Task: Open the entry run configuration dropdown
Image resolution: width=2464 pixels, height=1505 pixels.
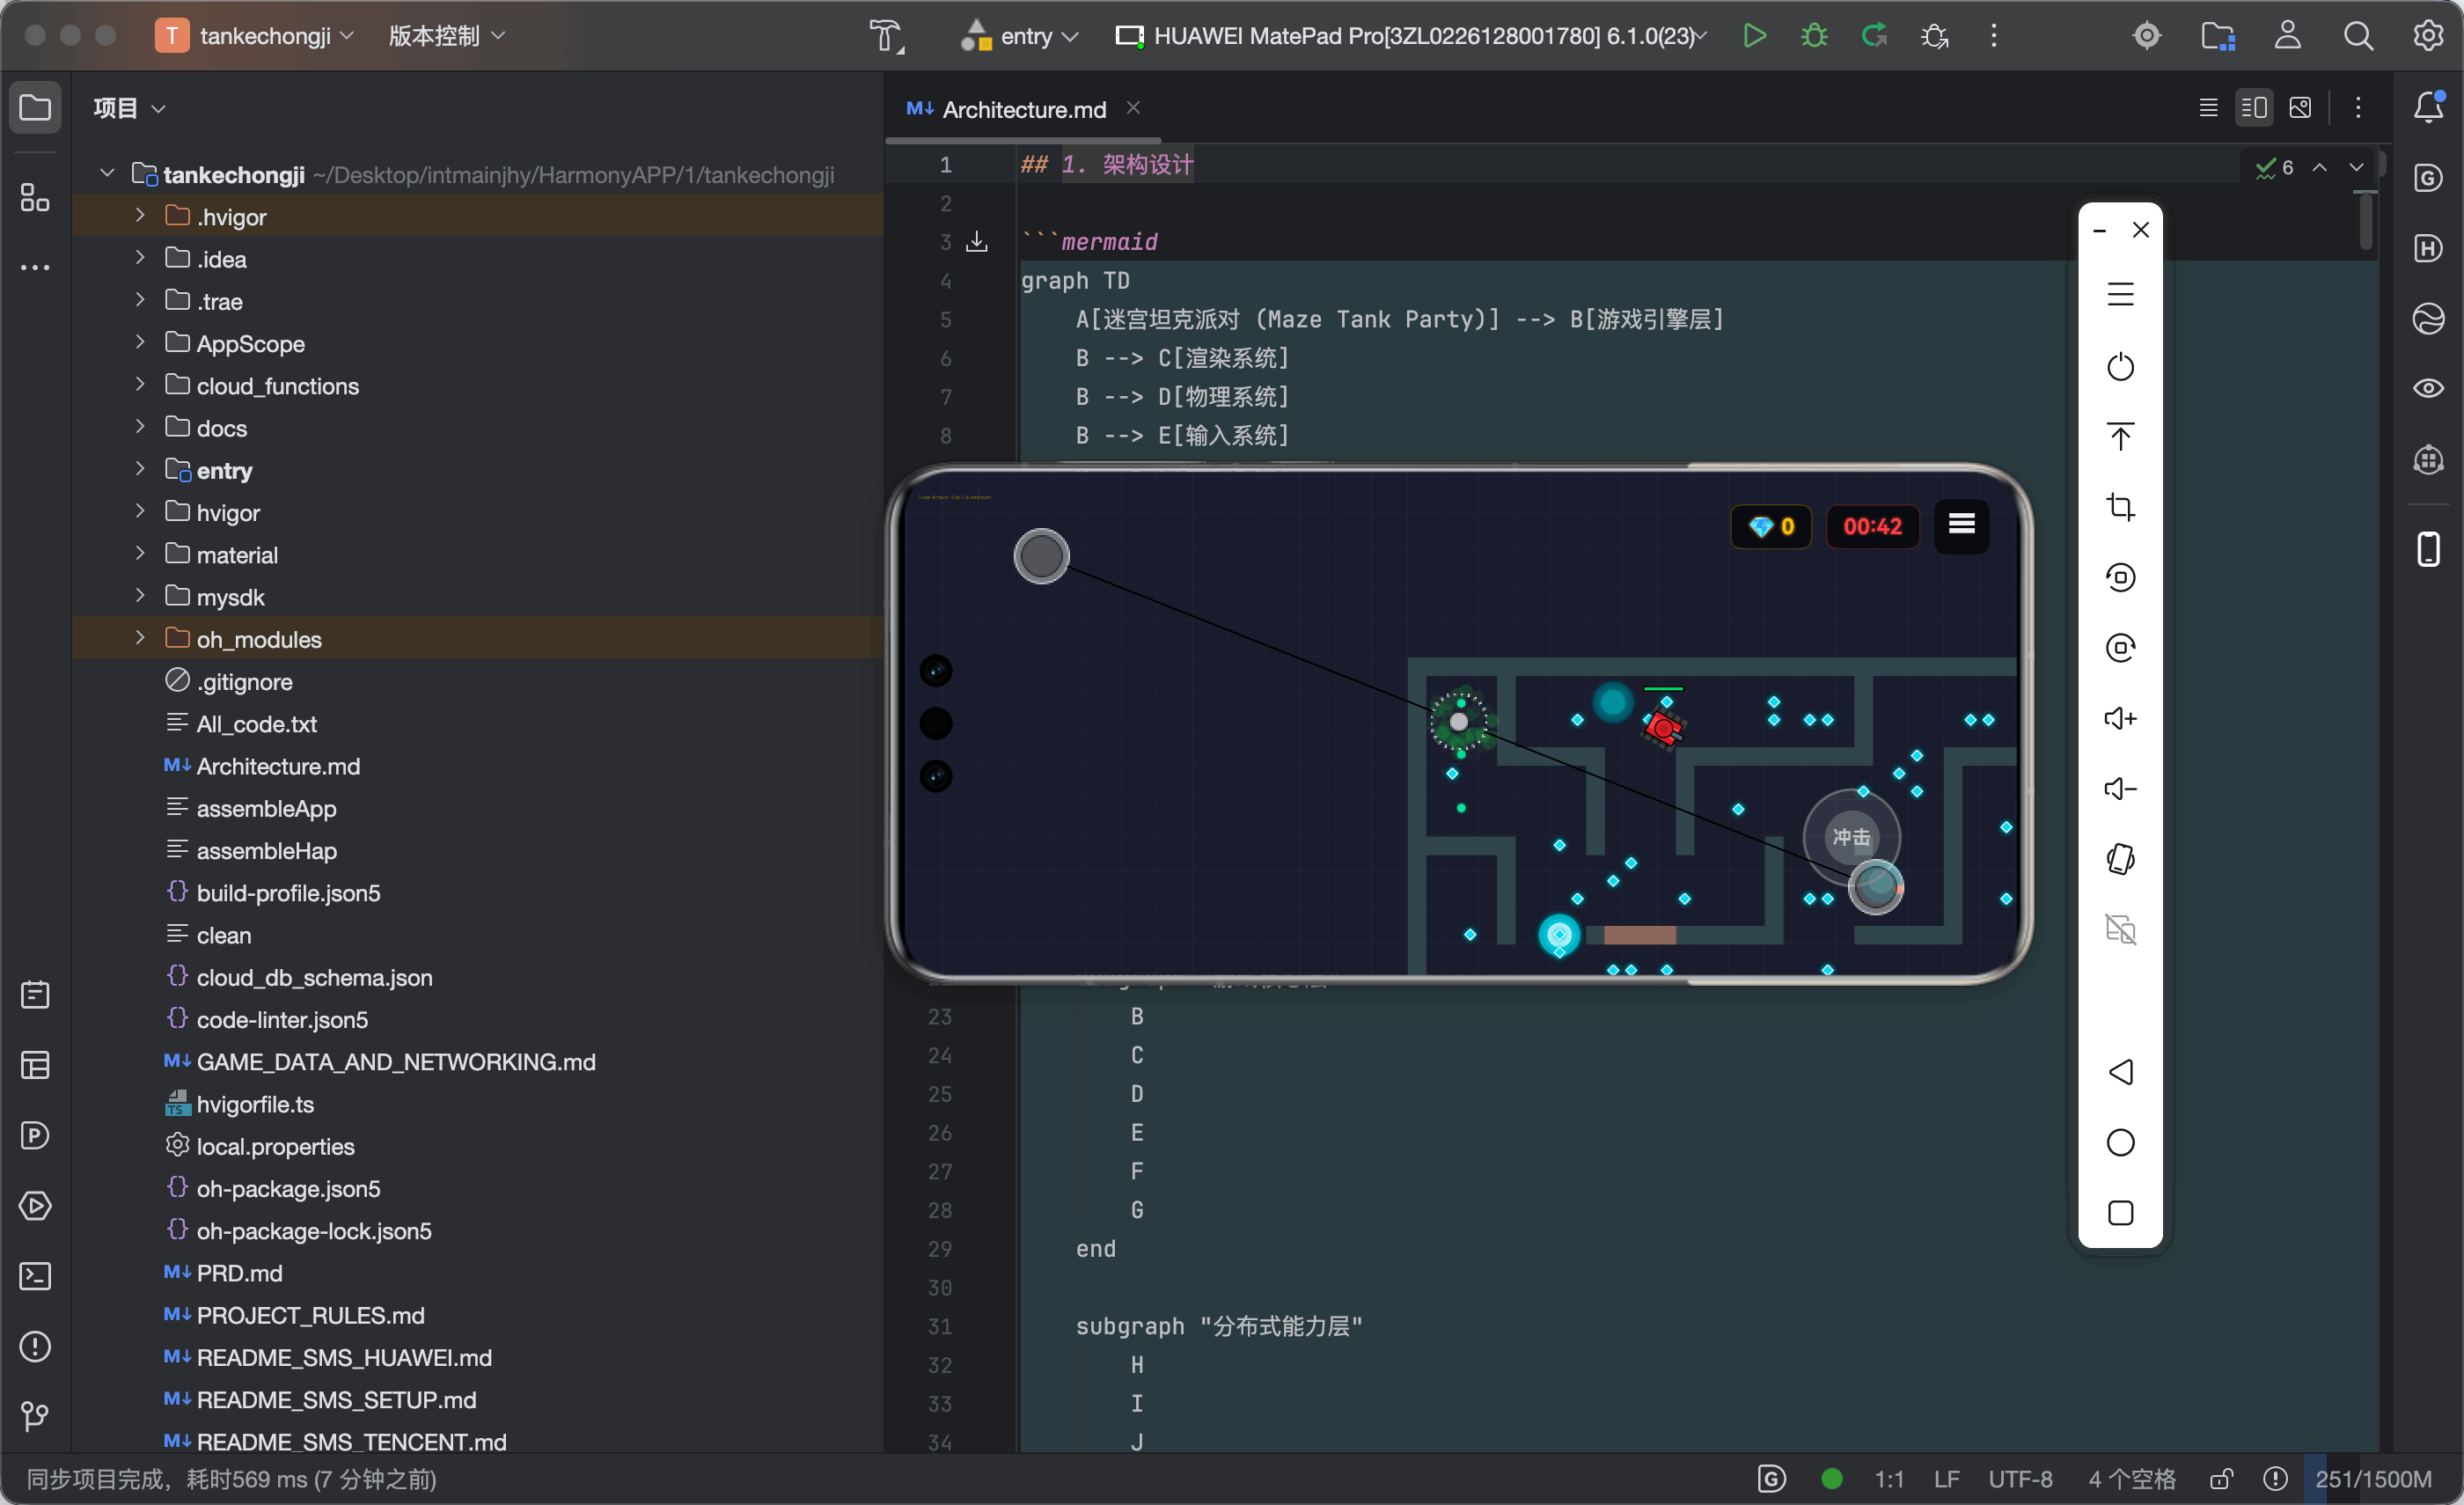Action: [x=1019, y=36]
